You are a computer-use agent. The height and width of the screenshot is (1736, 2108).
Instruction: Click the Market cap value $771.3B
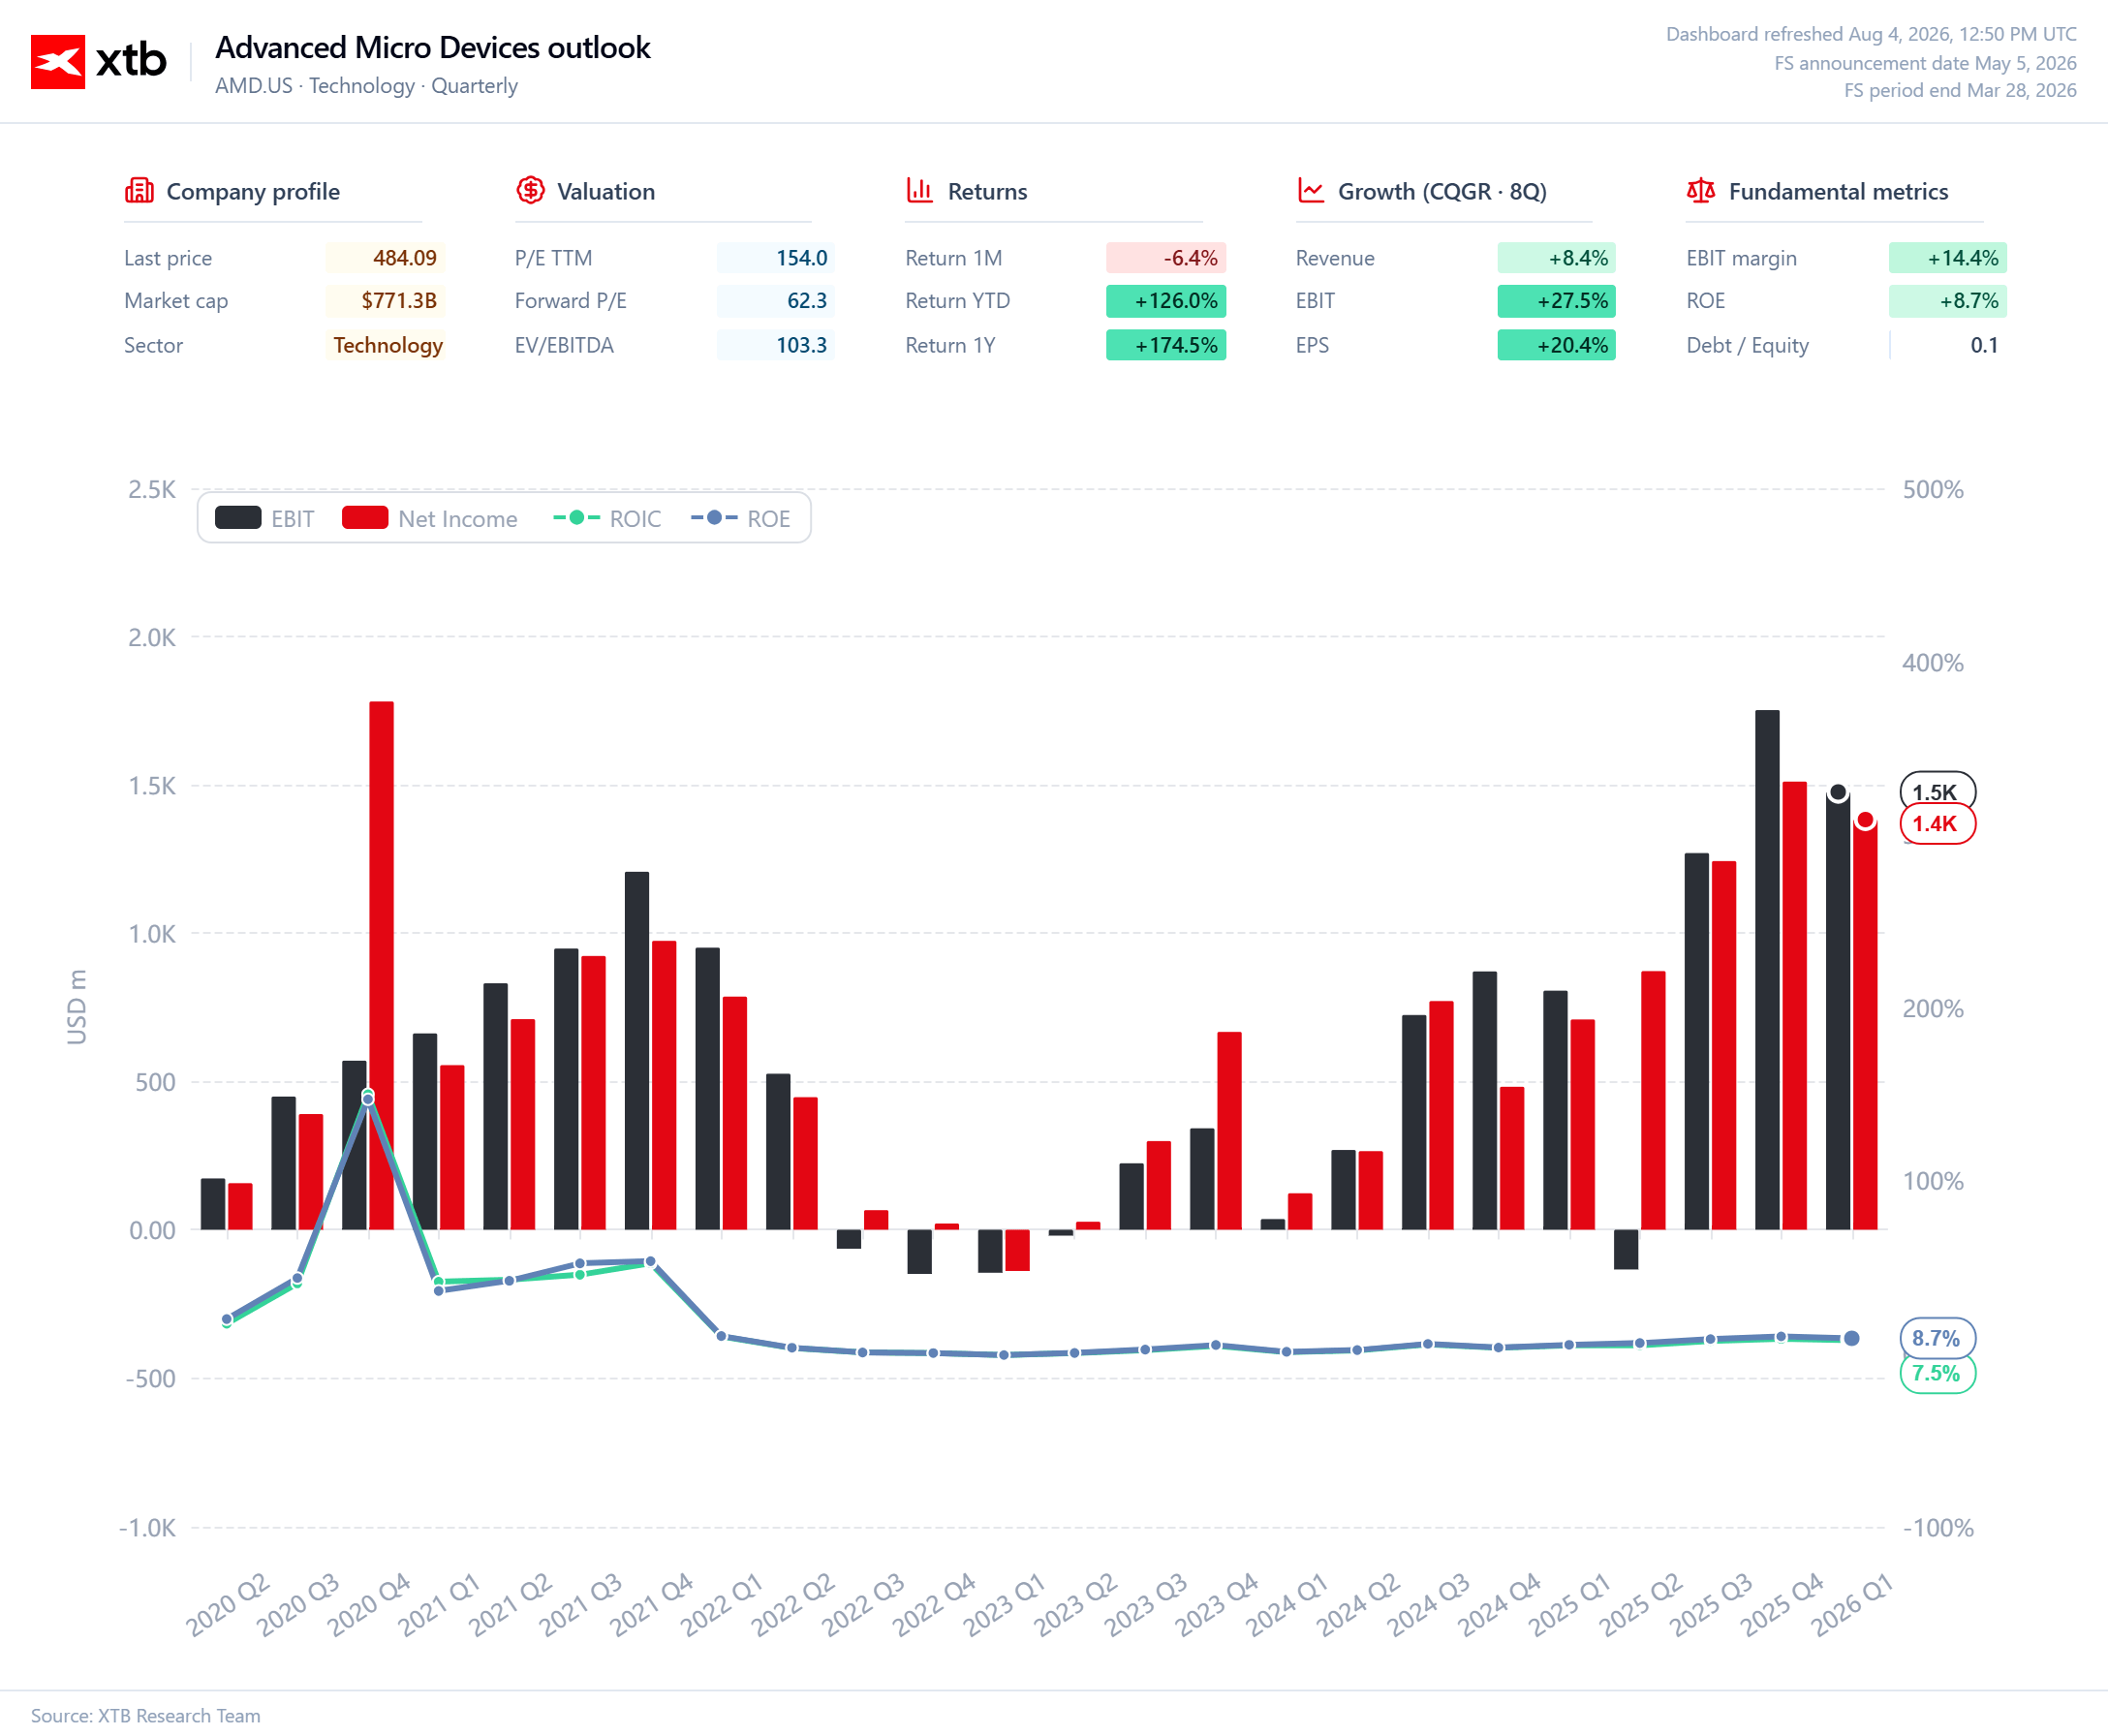[386, 301]
